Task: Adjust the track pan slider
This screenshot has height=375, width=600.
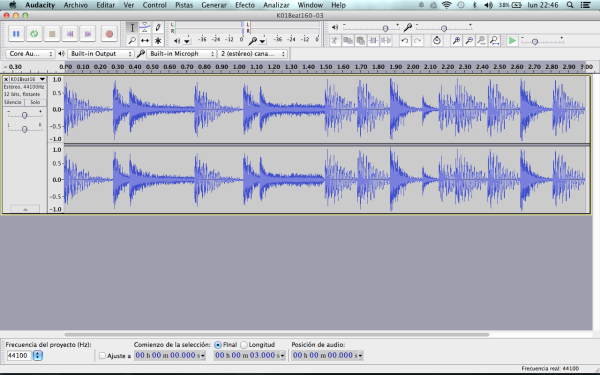Action: tap(24, 130)
